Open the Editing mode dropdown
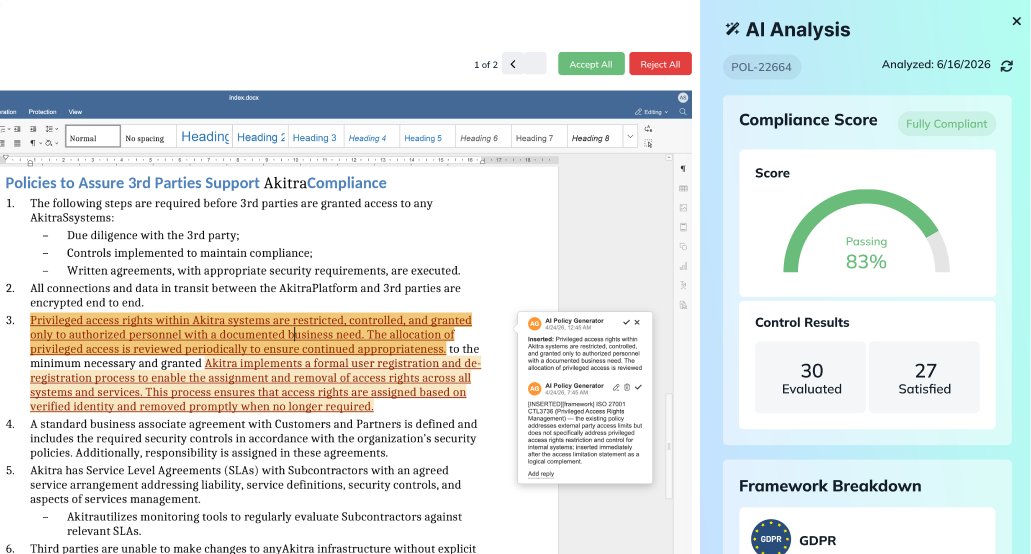Viewport: 1031px width, 554px height. pos(652,112)
